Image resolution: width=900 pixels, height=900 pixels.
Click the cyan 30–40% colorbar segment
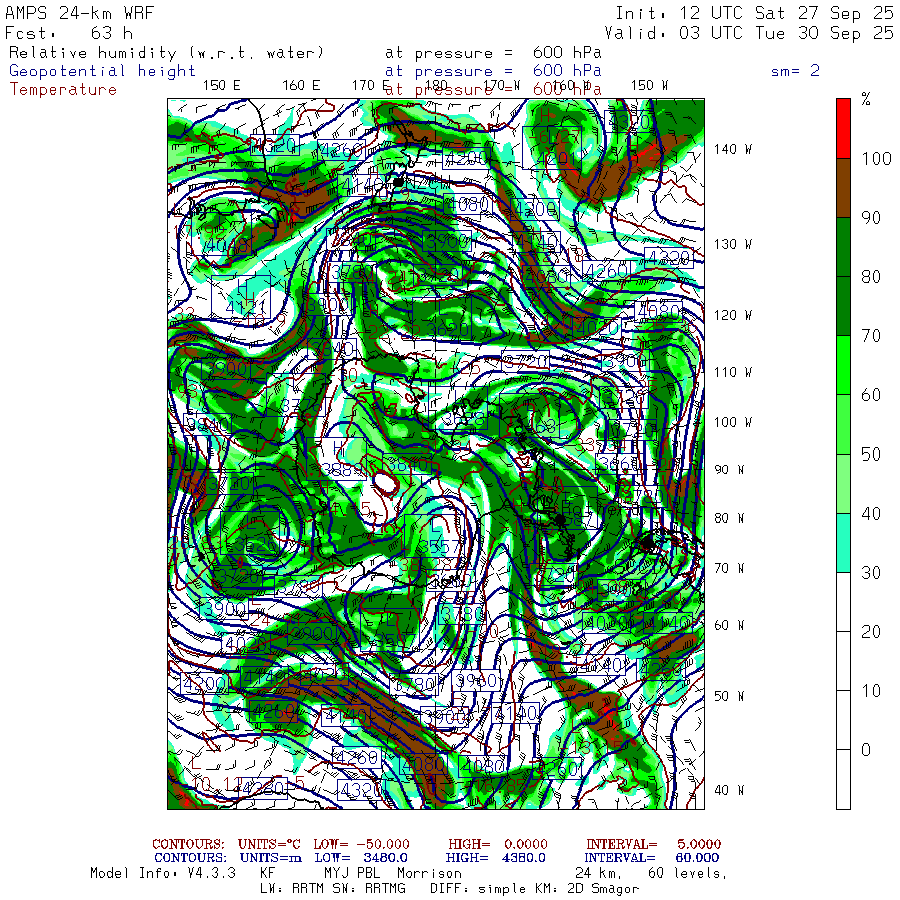843,542
